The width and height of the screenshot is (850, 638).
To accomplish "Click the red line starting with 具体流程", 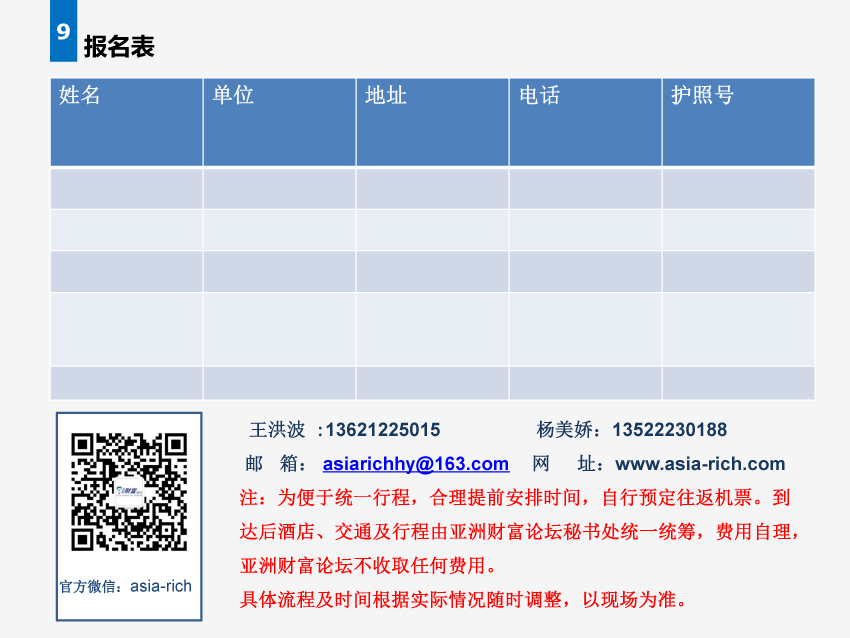I will tap(464, 600).
